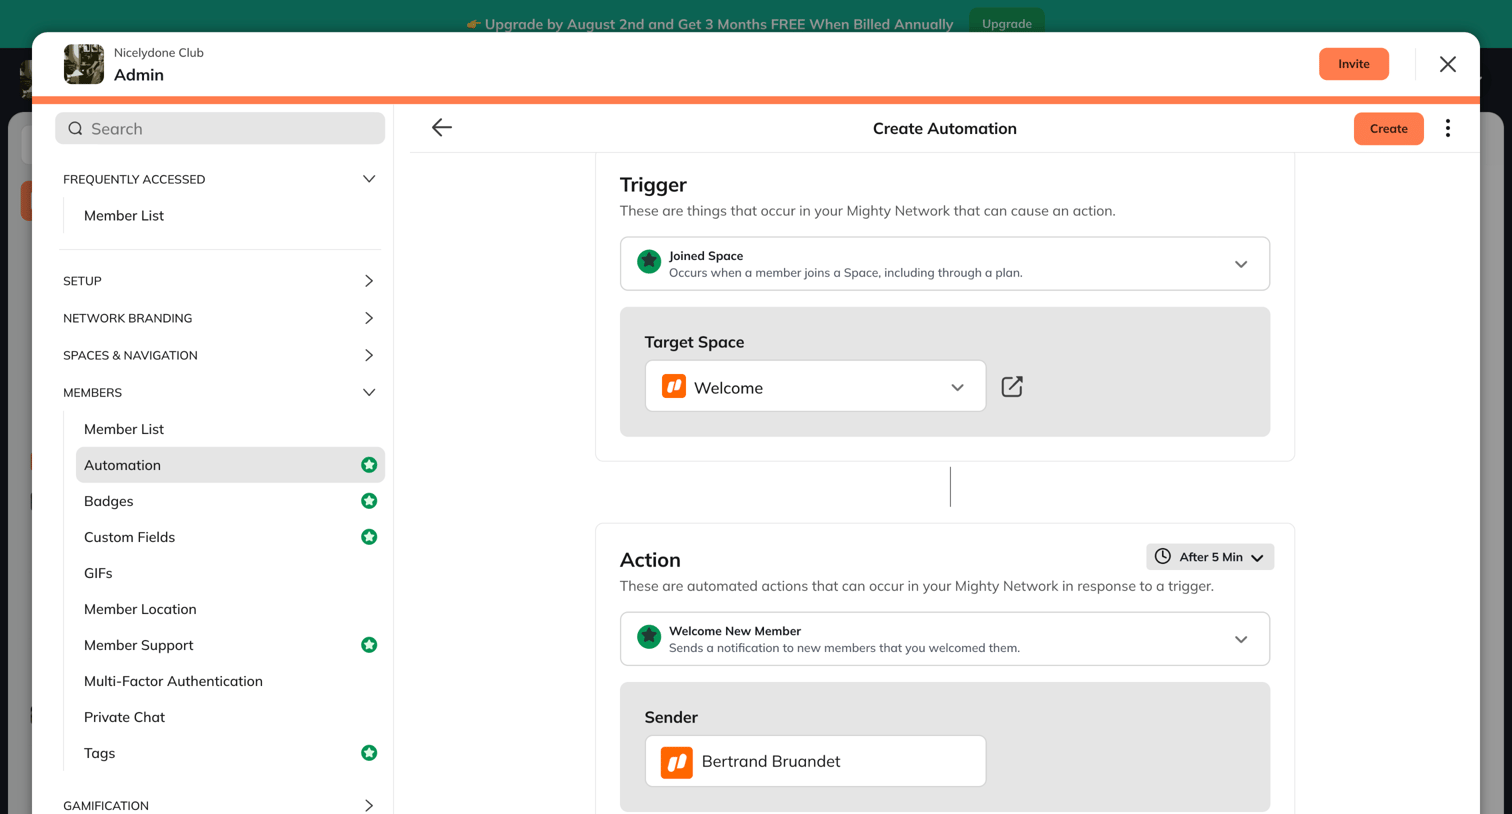This screenshot has width=1512, height=814.
Task: Open the Welcome New Member action dropdown
Action: point(945,639)
